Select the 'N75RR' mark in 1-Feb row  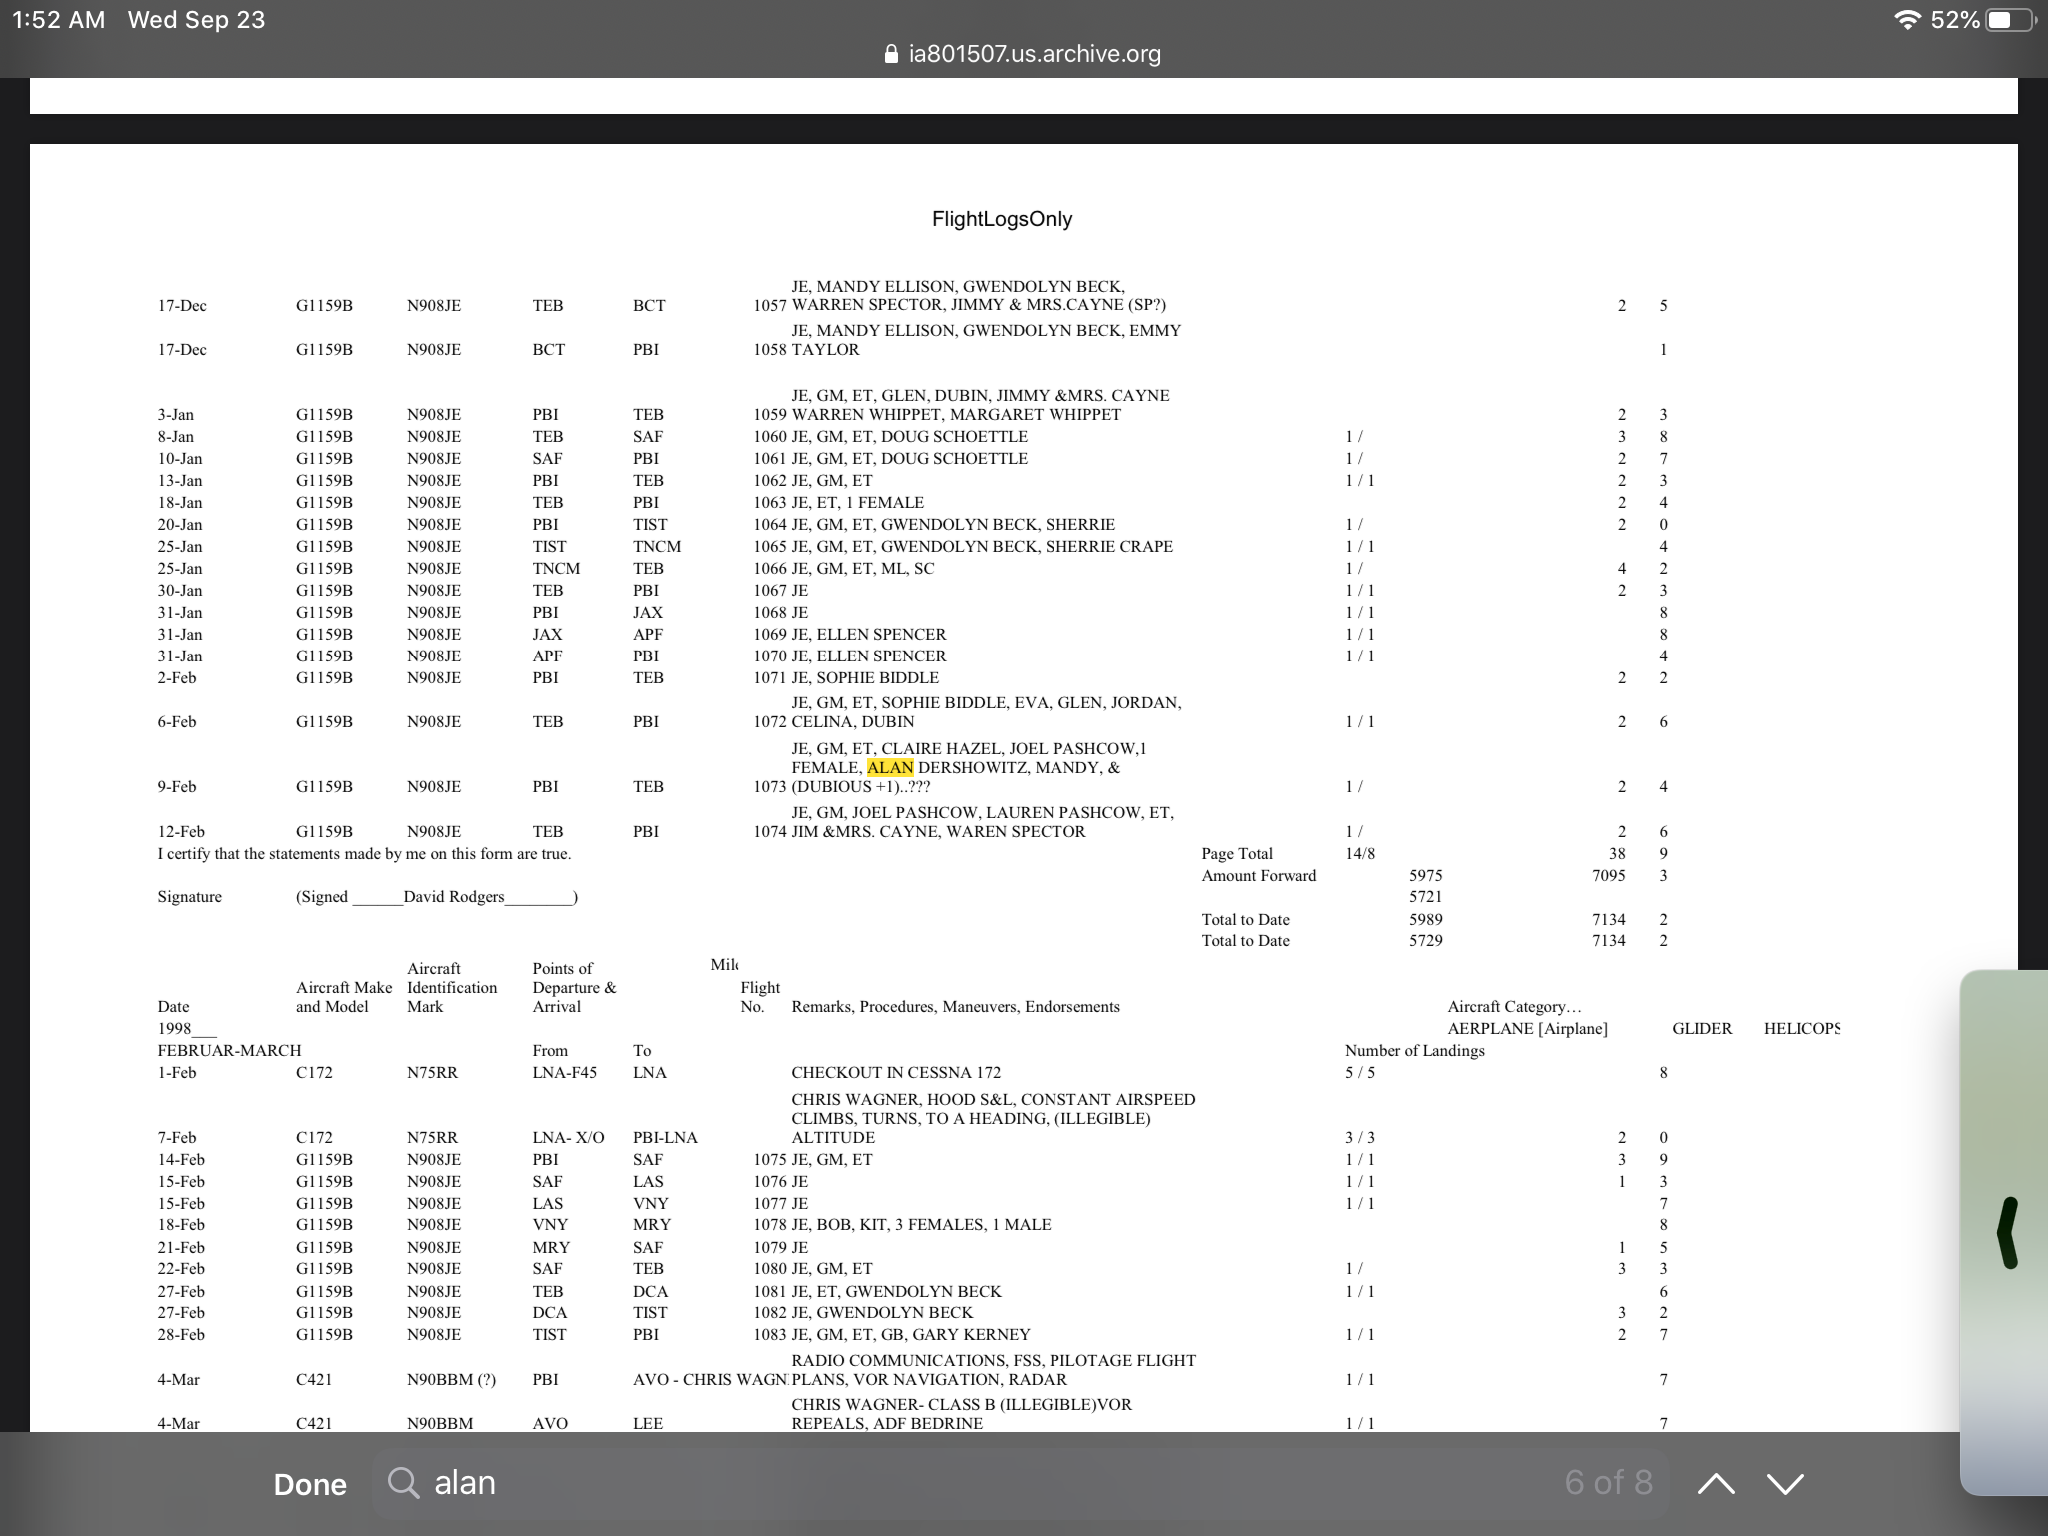pyautogui.click(x=433, y=1073)
